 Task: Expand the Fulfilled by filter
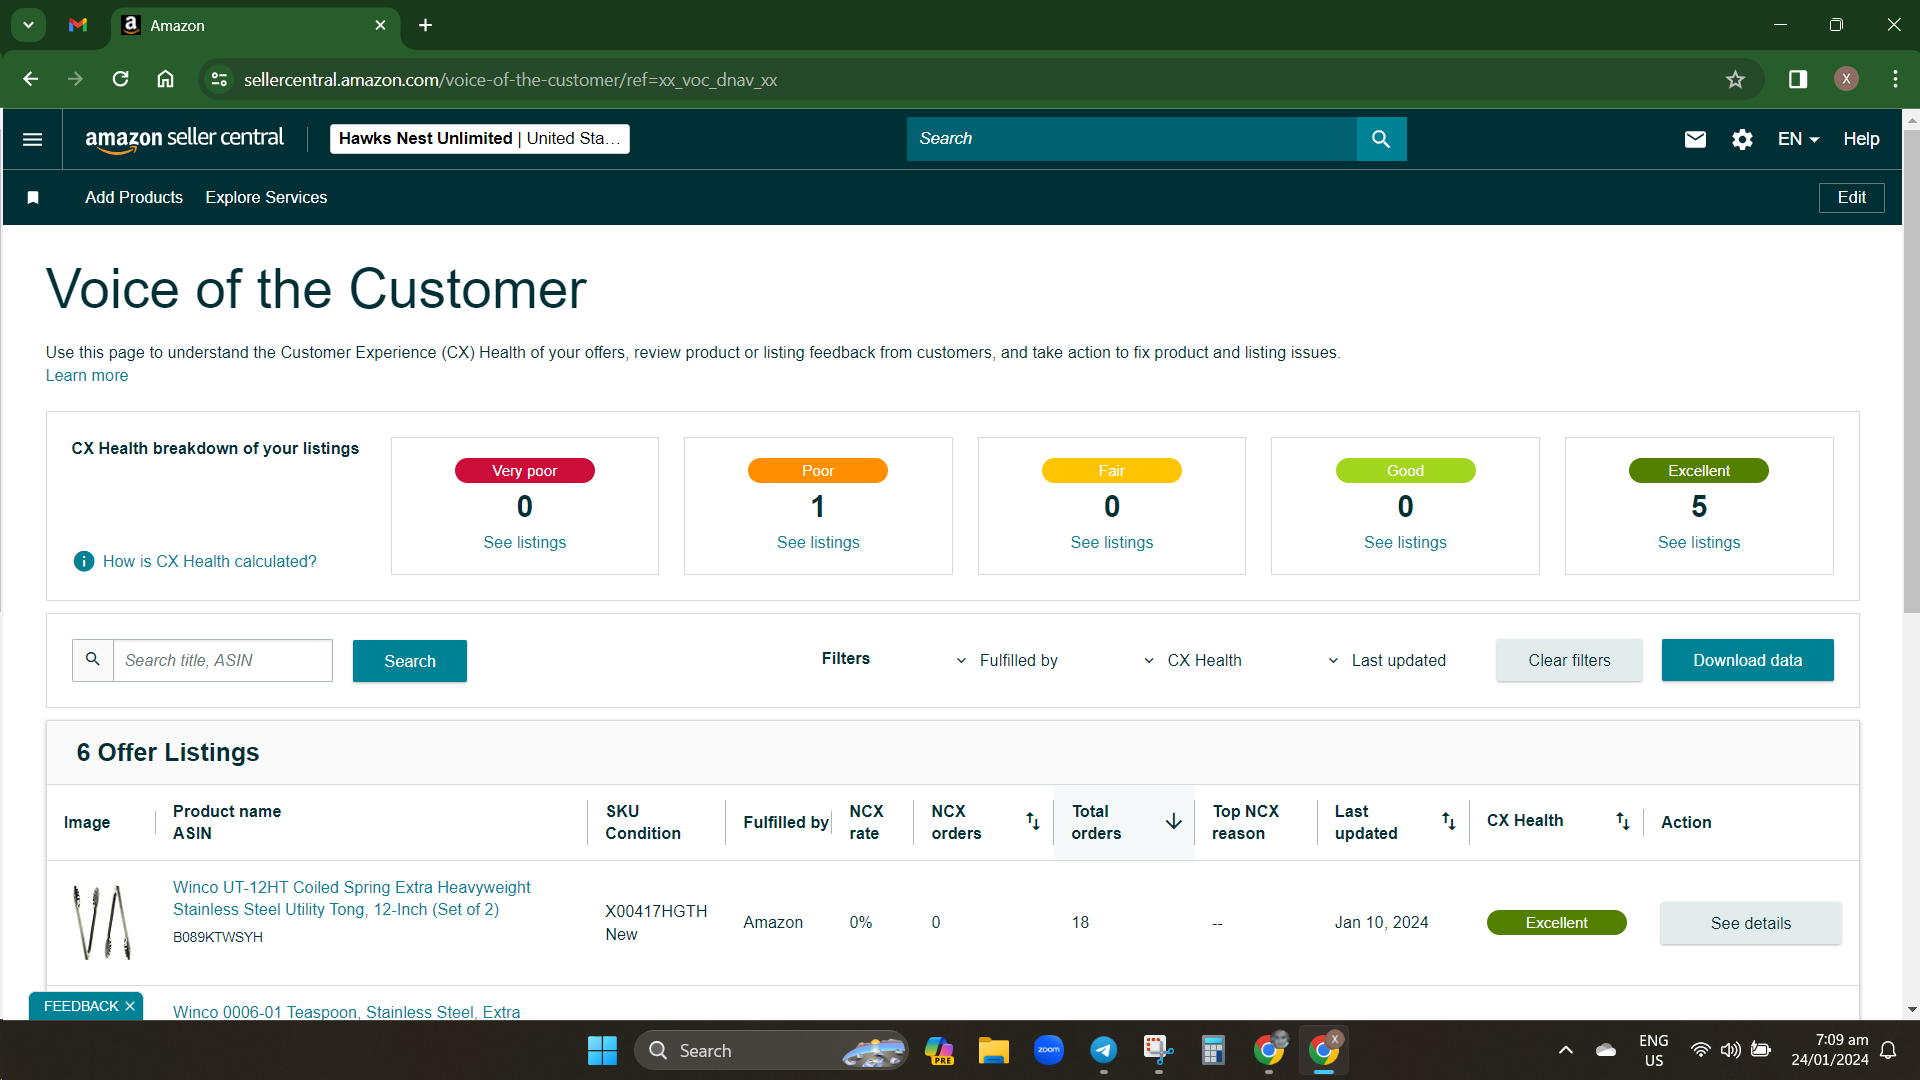pyautogui.click(x=1006, y=660)
